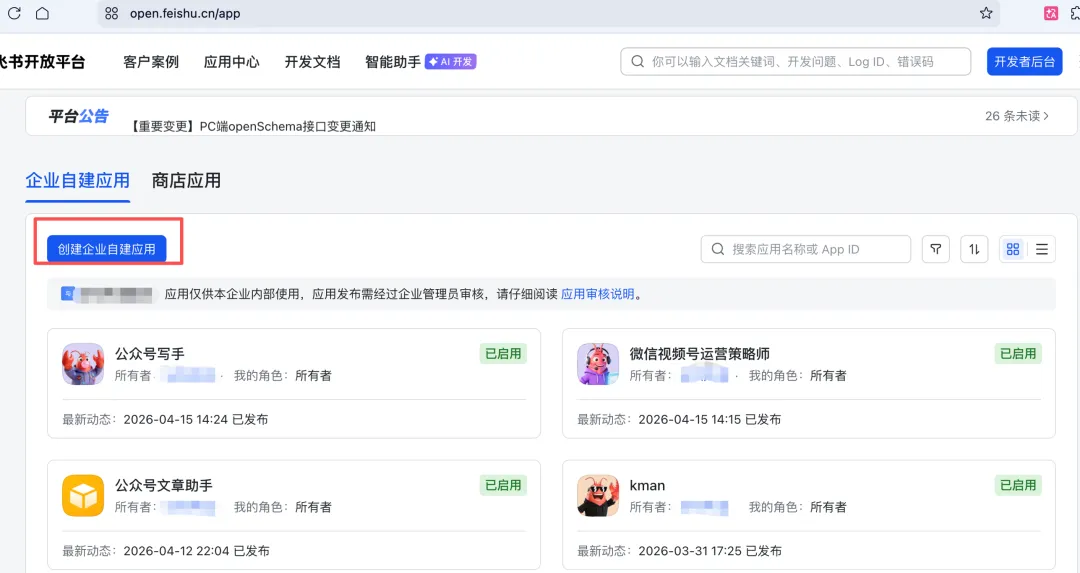Screen dimensions: 1080x573
Task: Click the AI 开发 badge
Action: tap(450, 61)
